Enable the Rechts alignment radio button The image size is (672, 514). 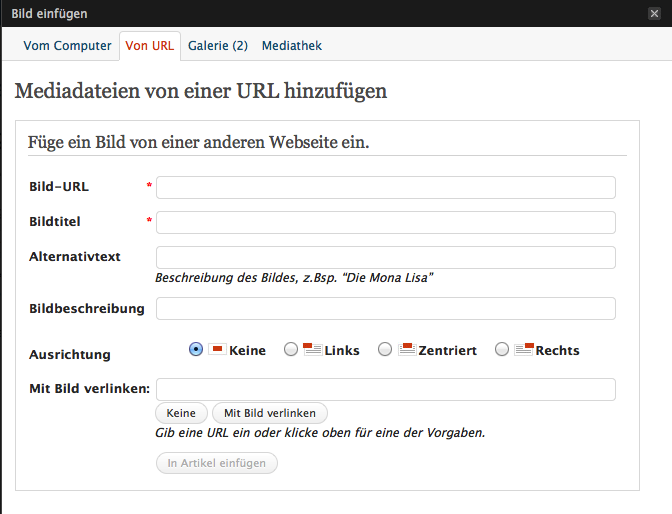(502, 350)
